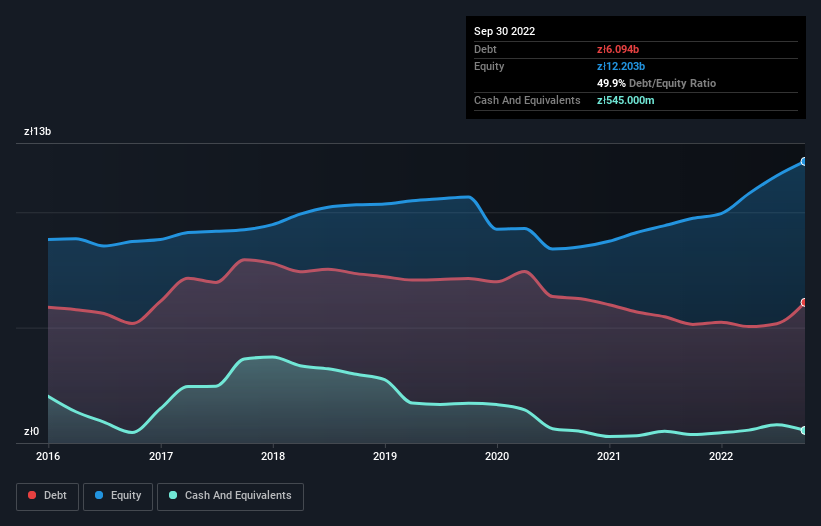Click the red Debt endpoint marker

804,303
